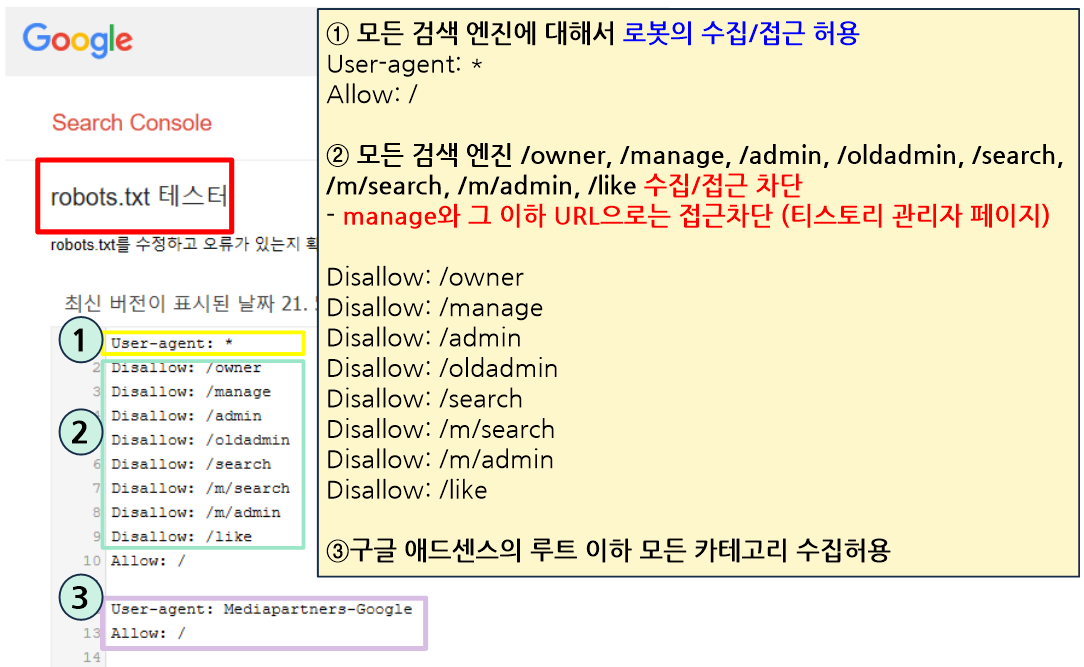Click 'Disallow: /like' in the yellow note
The image size is (1084, 667).
click(406, 490)
